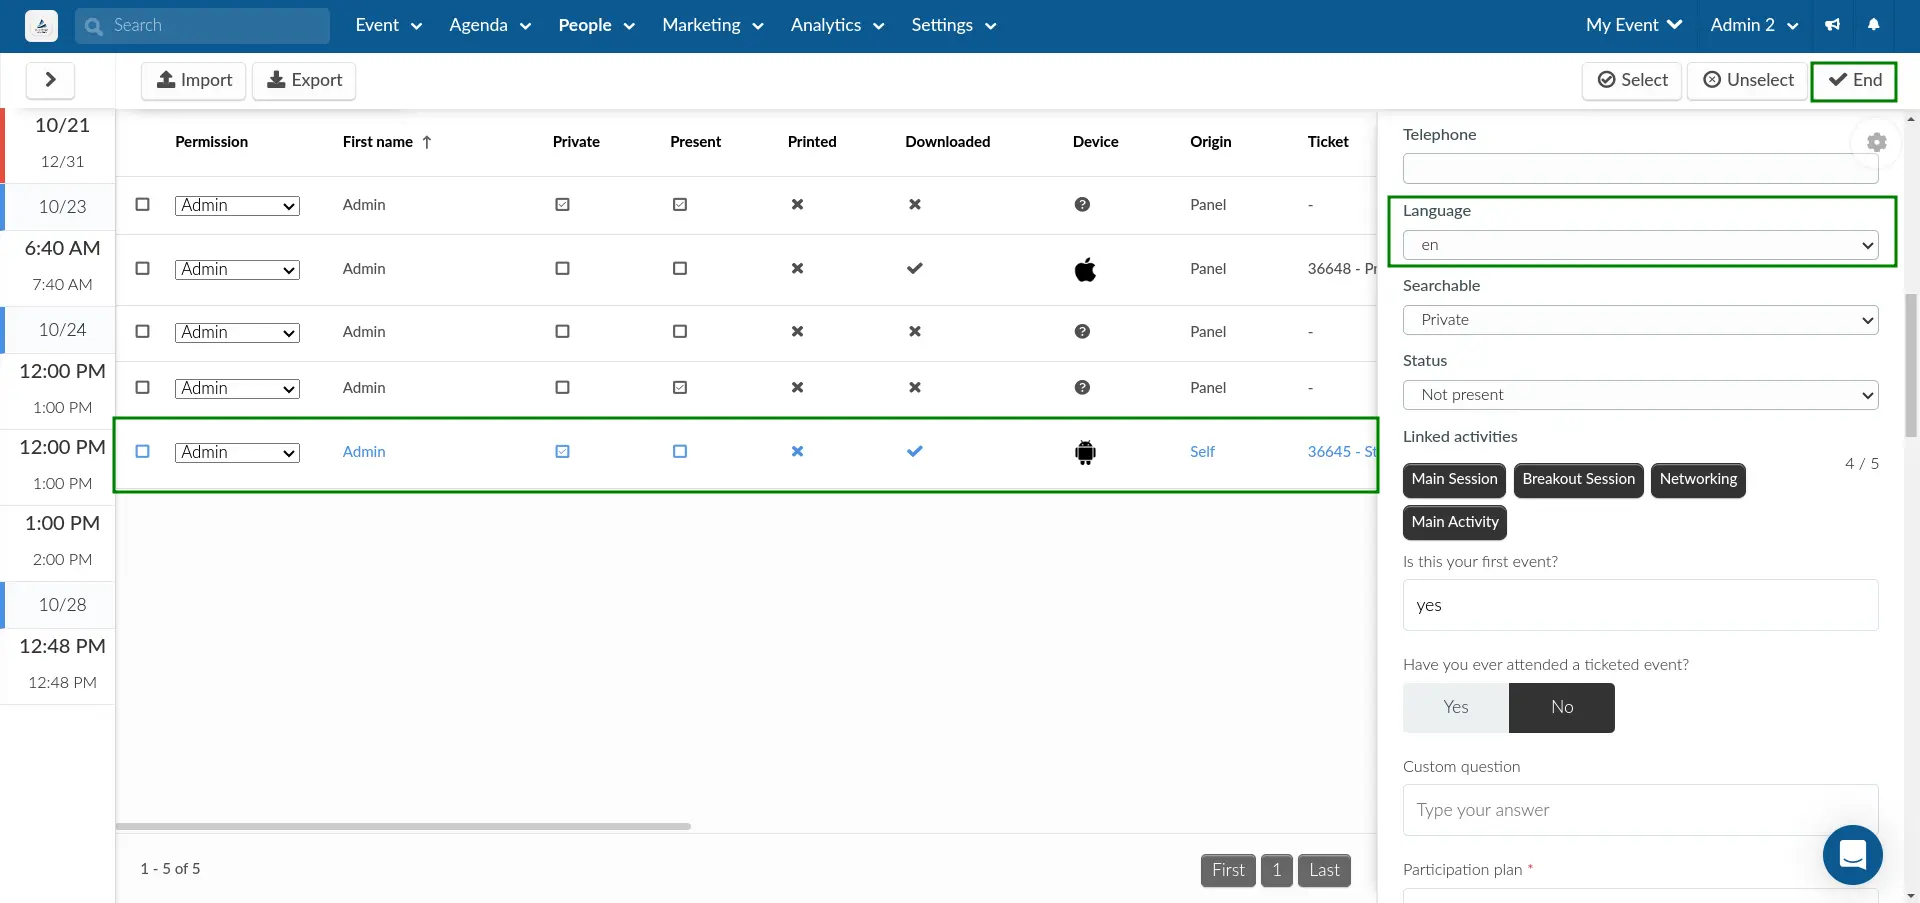Select Yes for attended a ticketed event
1920x903 pixels.
1456,707
